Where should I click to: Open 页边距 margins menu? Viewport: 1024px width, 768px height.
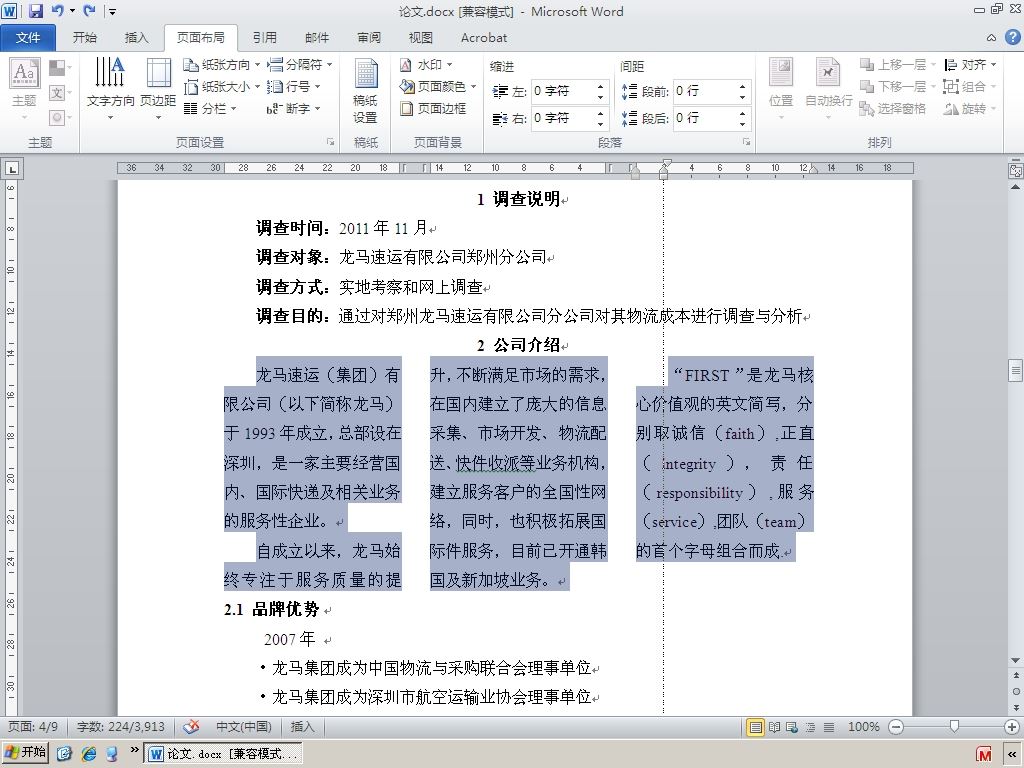(158, 88)
